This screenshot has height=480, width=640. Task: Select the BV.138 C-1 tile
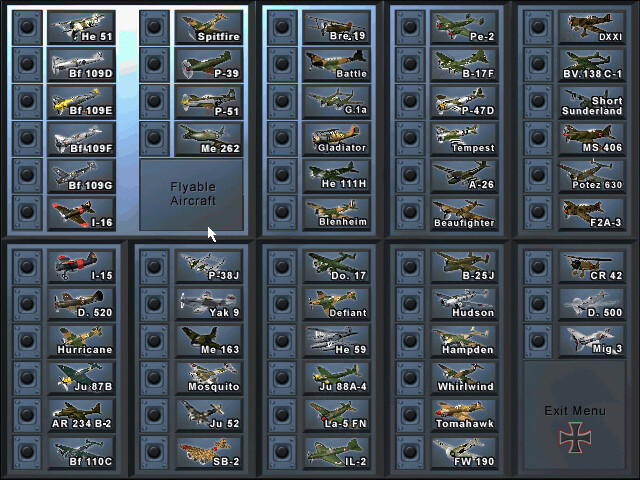592,64
